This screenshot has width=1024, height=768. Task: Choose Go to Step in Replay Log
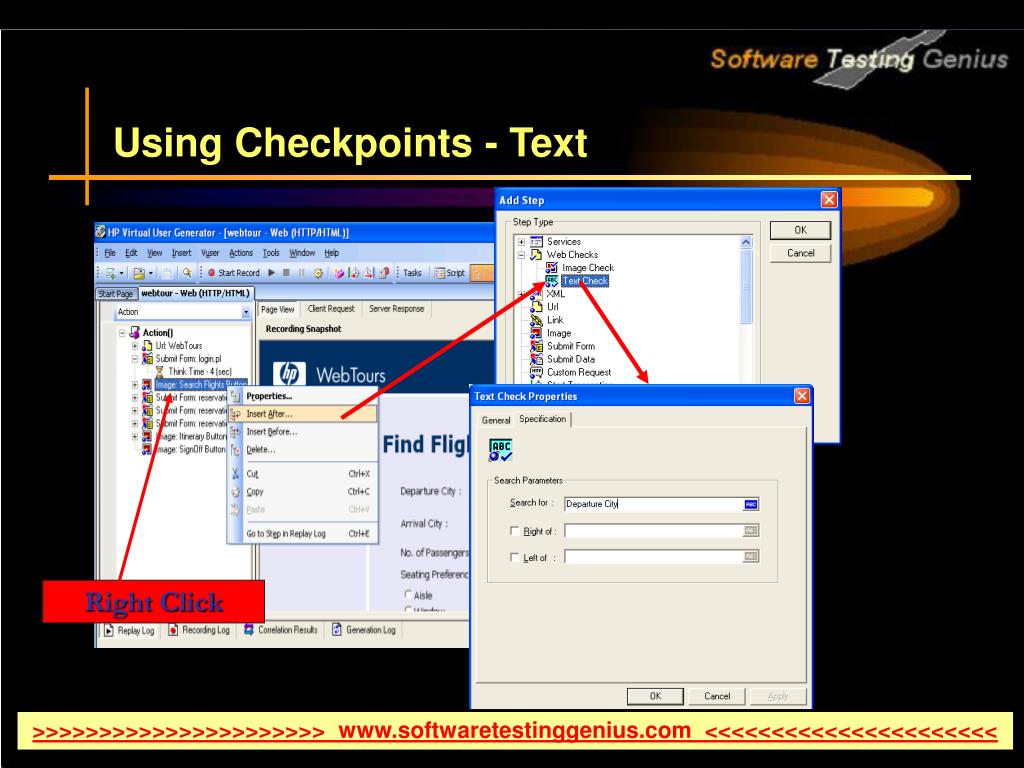click(x=302, y=534)
